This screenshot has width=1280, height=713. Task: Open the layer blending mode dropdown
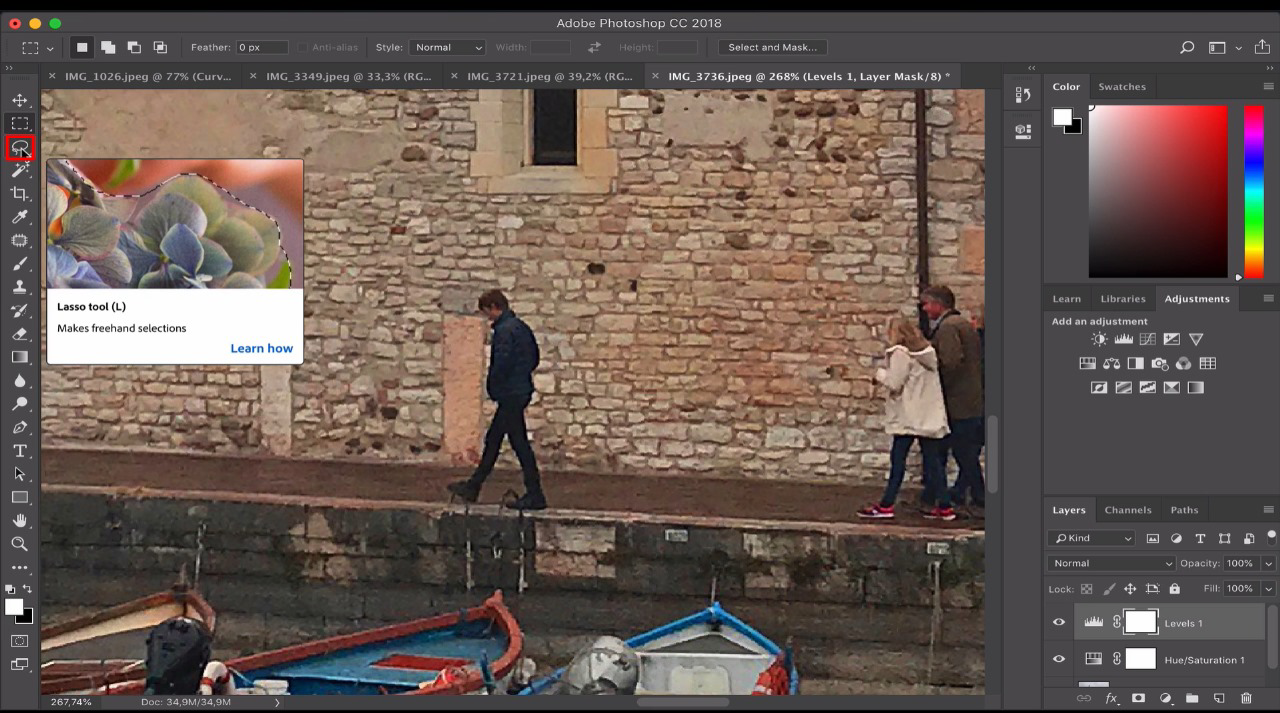coord(1111,563)
